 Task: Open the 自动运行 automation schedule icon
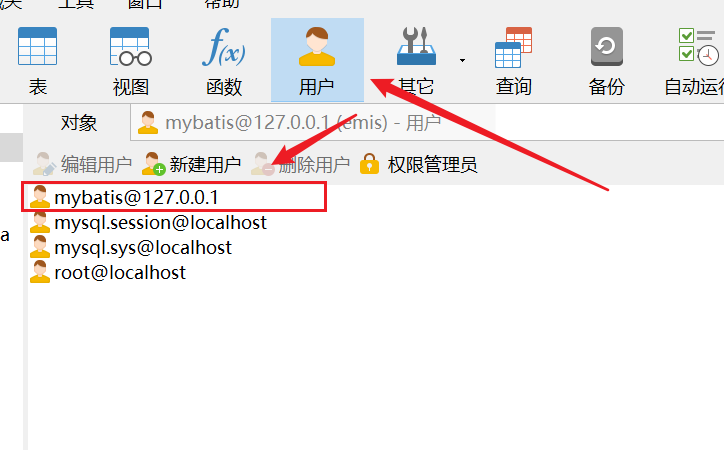coord(694,61)
